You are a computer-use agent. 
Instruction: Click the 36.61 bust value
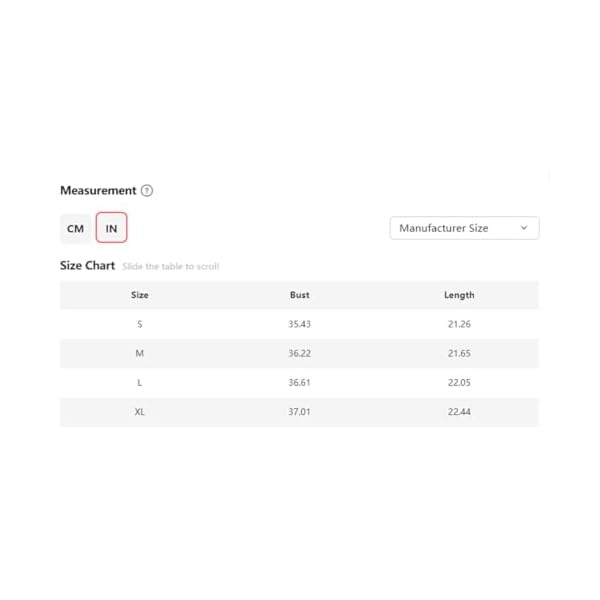299,383
